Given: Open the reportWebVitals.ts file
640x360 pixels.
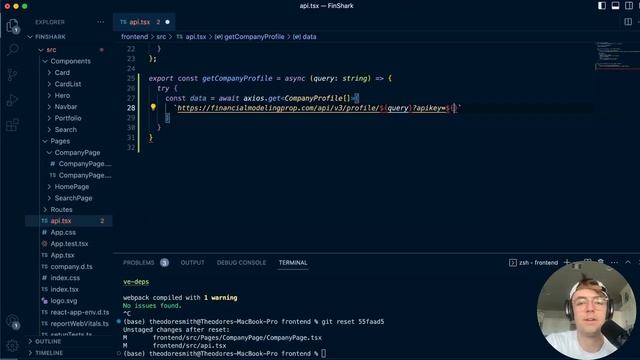Looking at the screenshot, I should [x=79, y=324].
